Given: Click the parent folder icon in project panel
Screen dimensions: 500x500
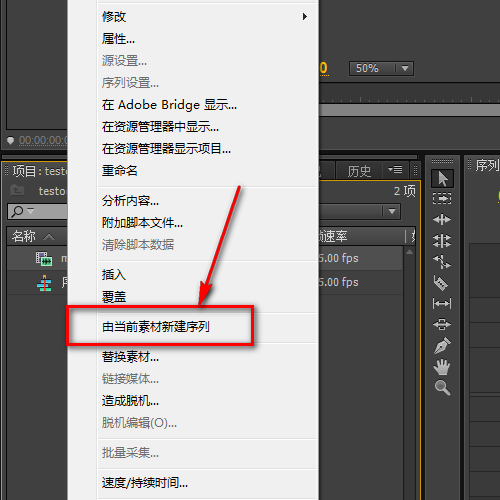Looking at the screenshot, I should pyautogui.click(x=17, y=190).
